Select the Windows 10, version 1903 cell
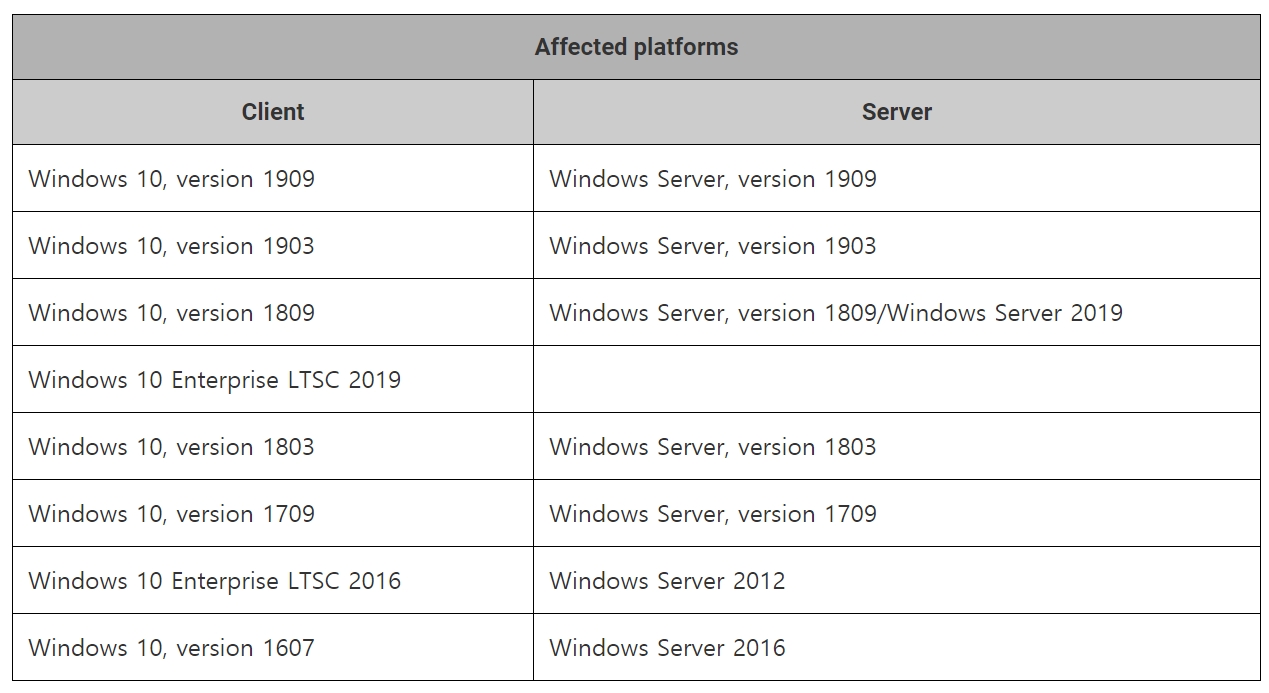Image resolution: width=1269 pixels, height=693 pixels. pos(172,246)
